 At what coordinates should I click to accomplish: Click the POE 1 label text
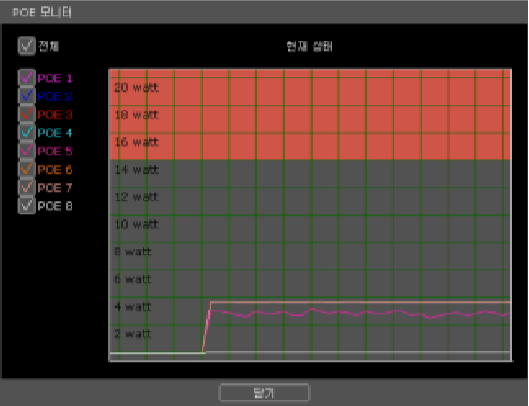coord(55,78)
